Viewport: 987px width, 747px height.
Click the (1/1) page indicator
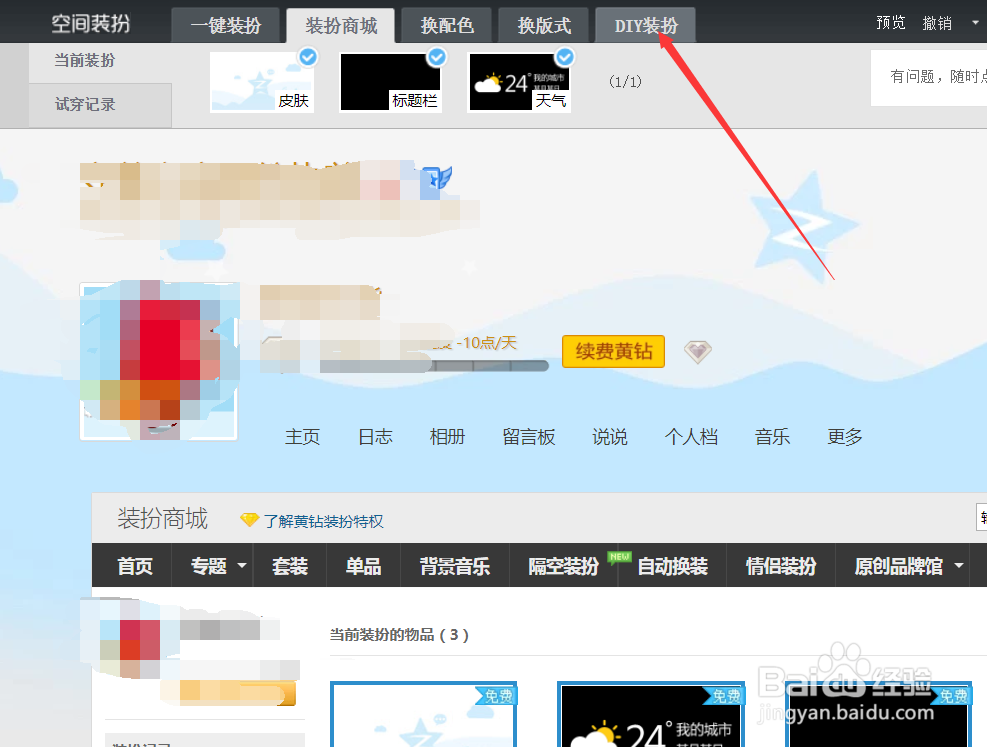(x=625, y=81)
